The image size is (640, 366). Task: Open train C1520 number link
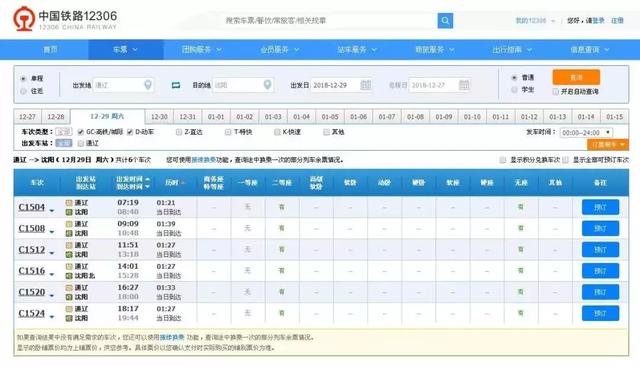point(32,292)
